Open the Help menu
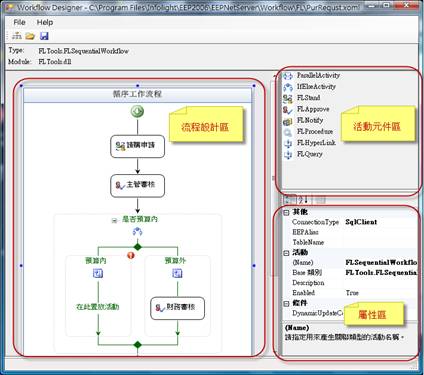 click(x=45, y=22)
